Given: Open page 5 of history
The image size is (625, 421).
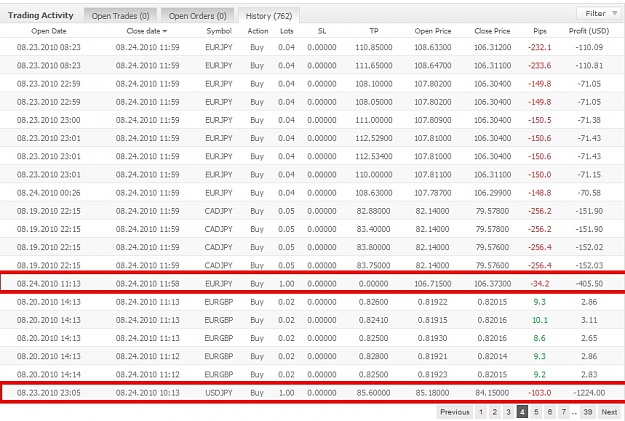Looking at the screenshot, I should 536,412.
